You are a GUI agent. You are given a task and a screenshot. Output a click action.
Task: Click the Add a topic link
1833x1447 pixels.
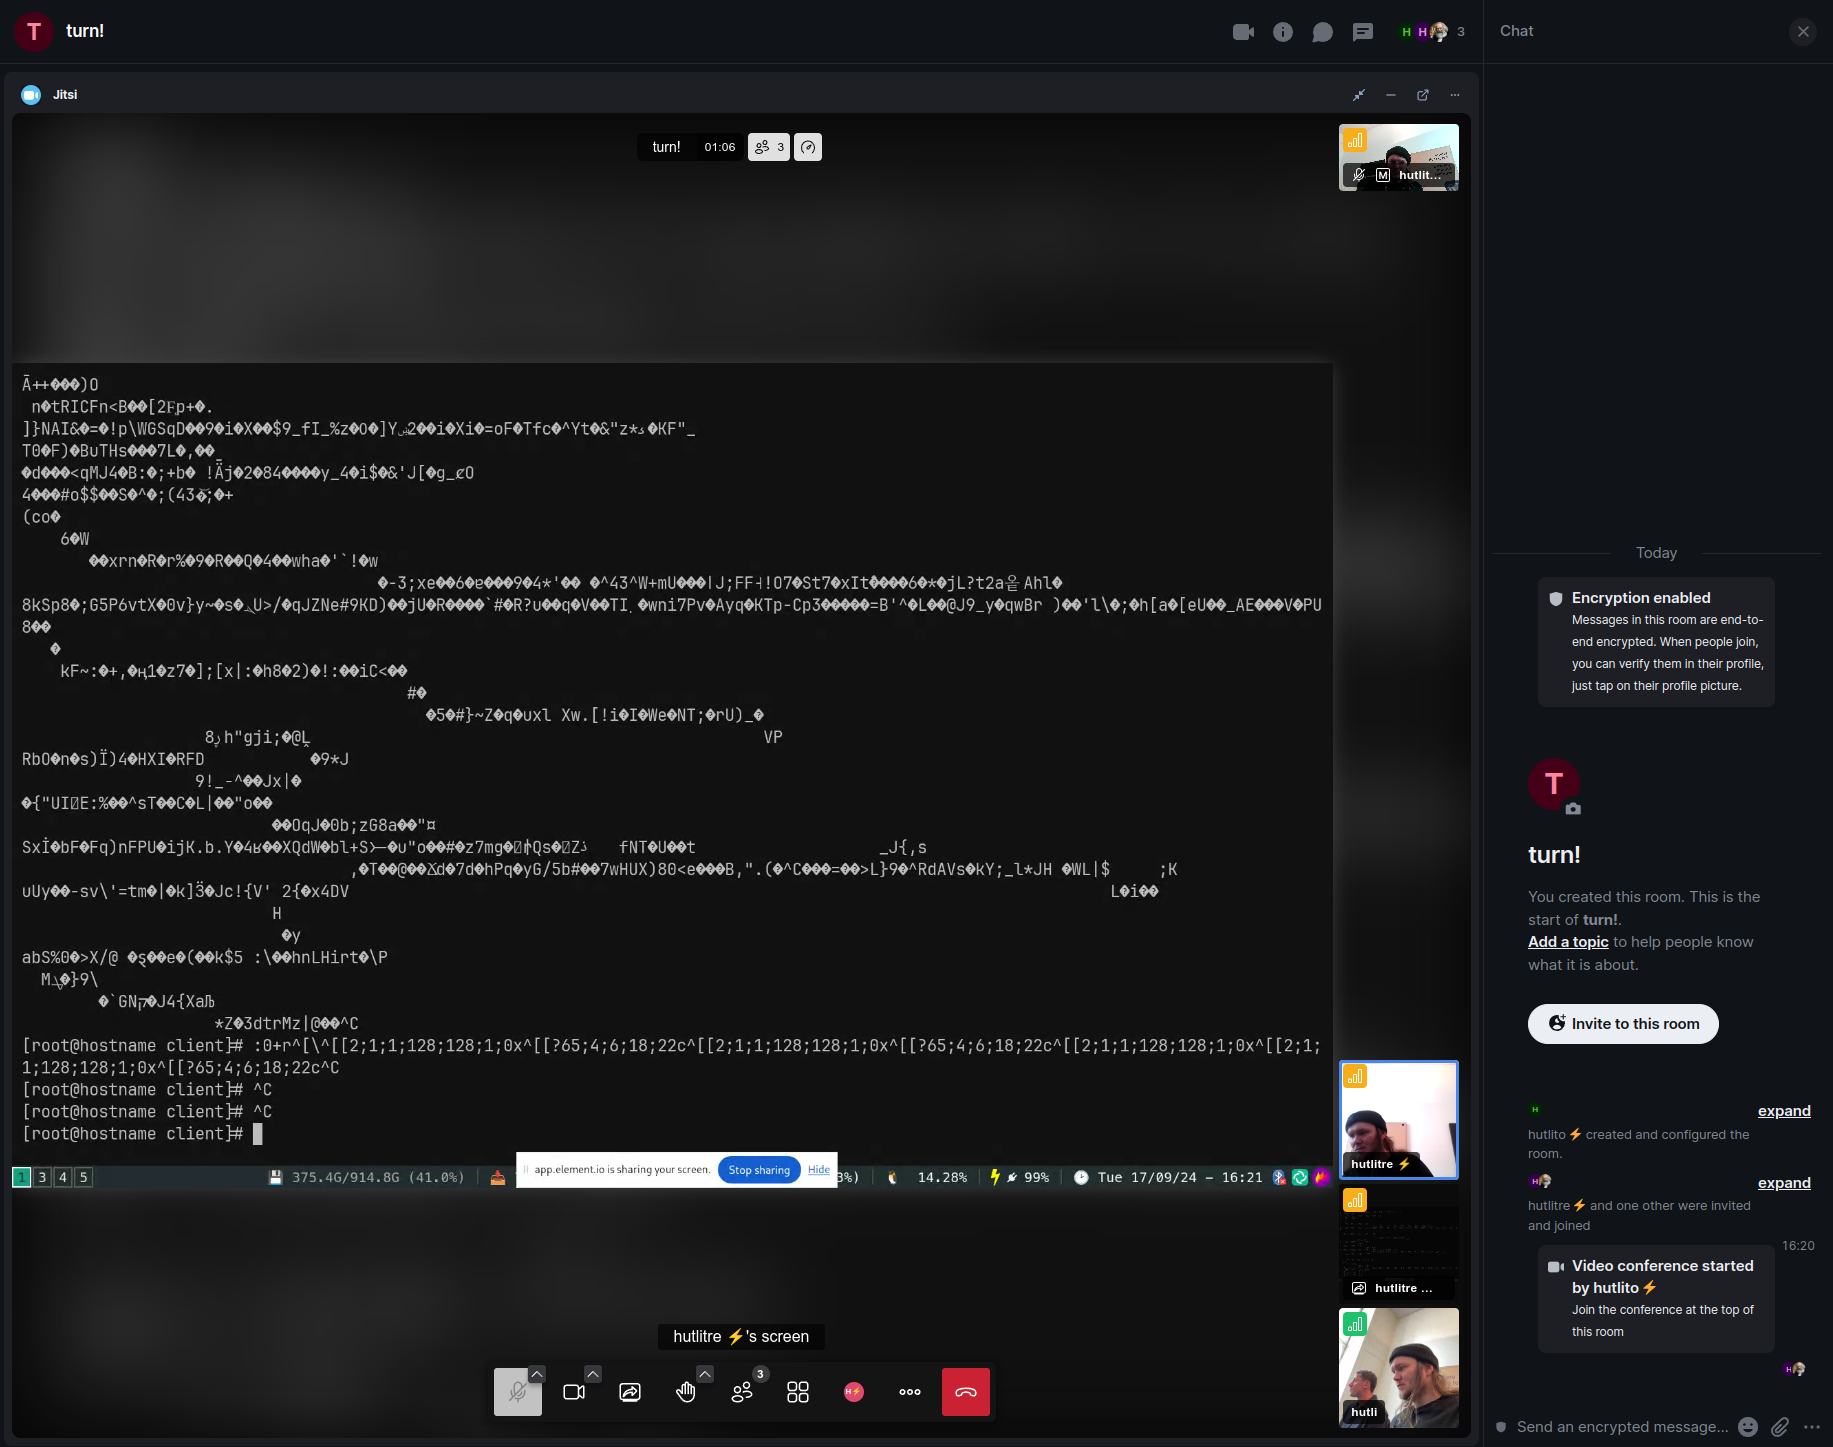click(x=1568, y=942)
